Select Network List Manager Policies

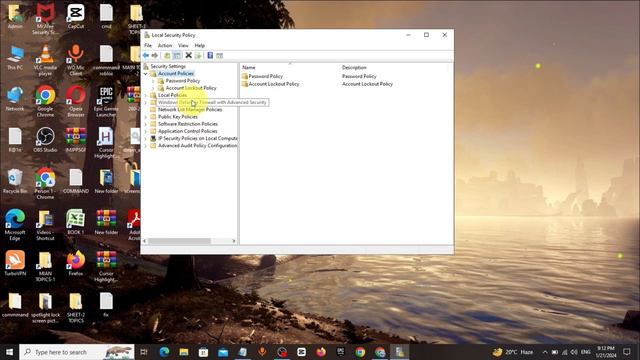click(x=190, y=109)
